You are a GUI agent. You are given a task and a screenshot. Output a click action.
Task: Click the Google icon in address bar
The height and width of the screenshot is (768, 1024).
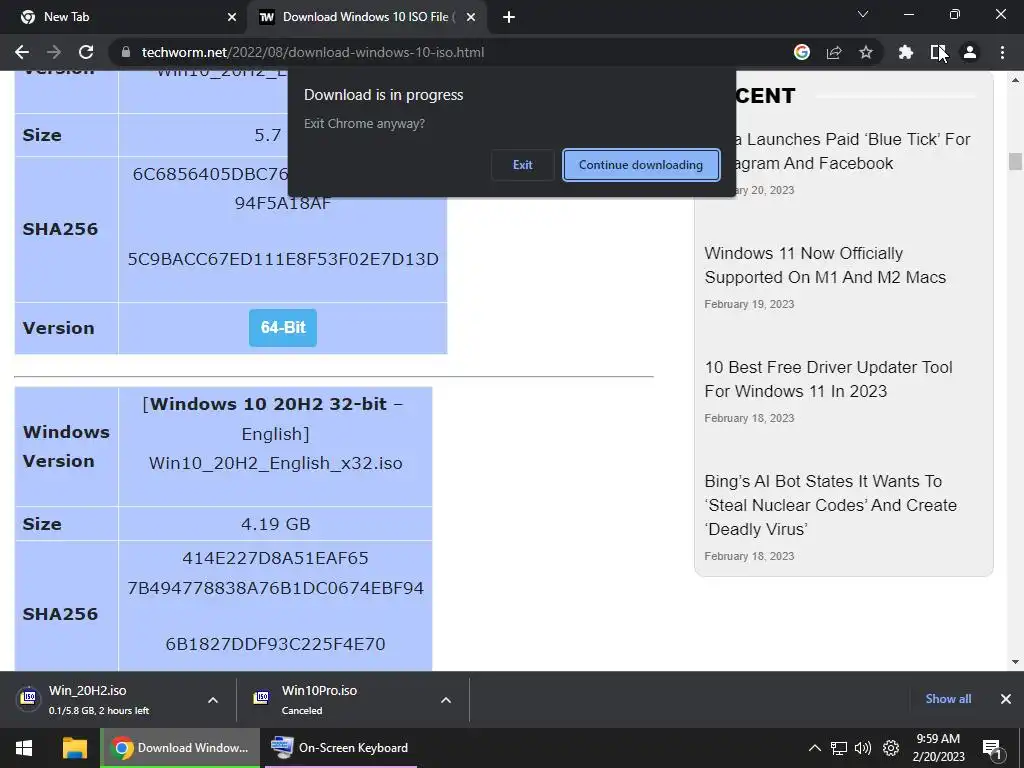(802, 52)
